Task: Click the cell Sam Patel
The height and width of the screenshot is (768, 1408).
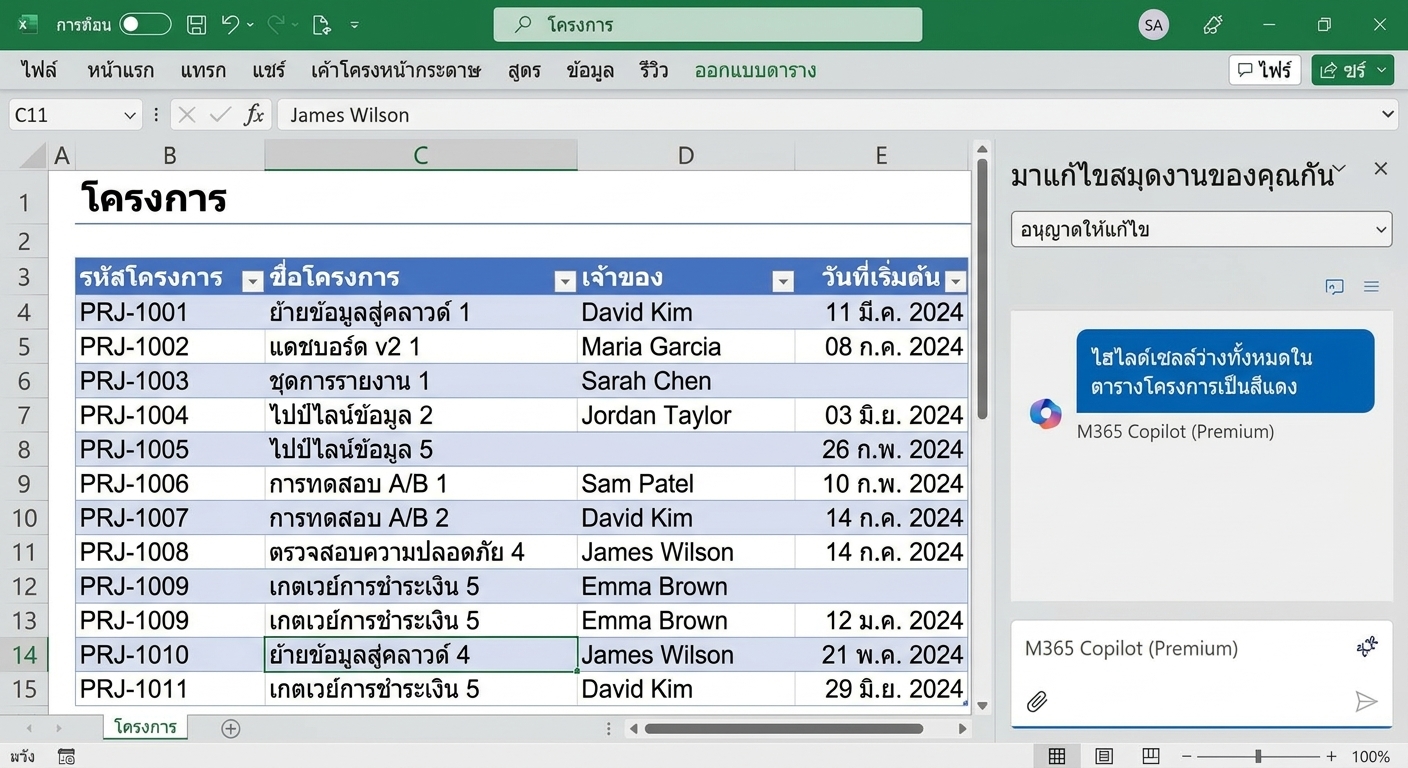Action: point(686,484)
